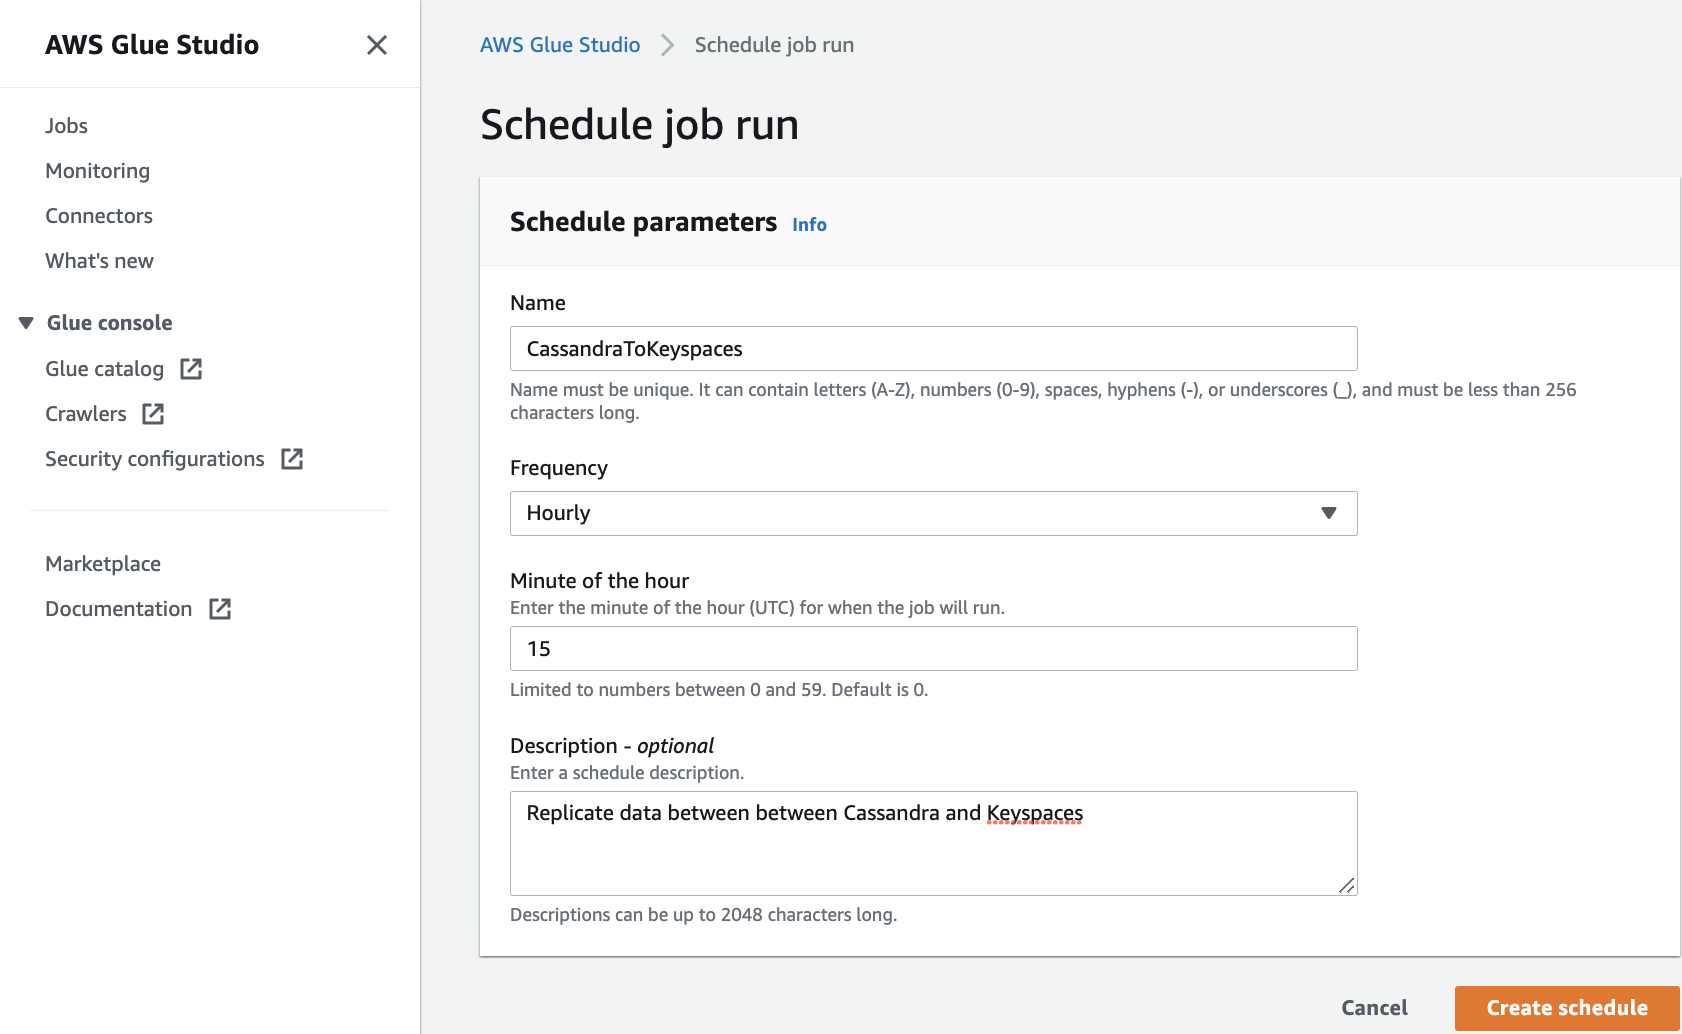The image size is (1682, 1034).
Task: Click the Name field label
Action: click(538, 303)
